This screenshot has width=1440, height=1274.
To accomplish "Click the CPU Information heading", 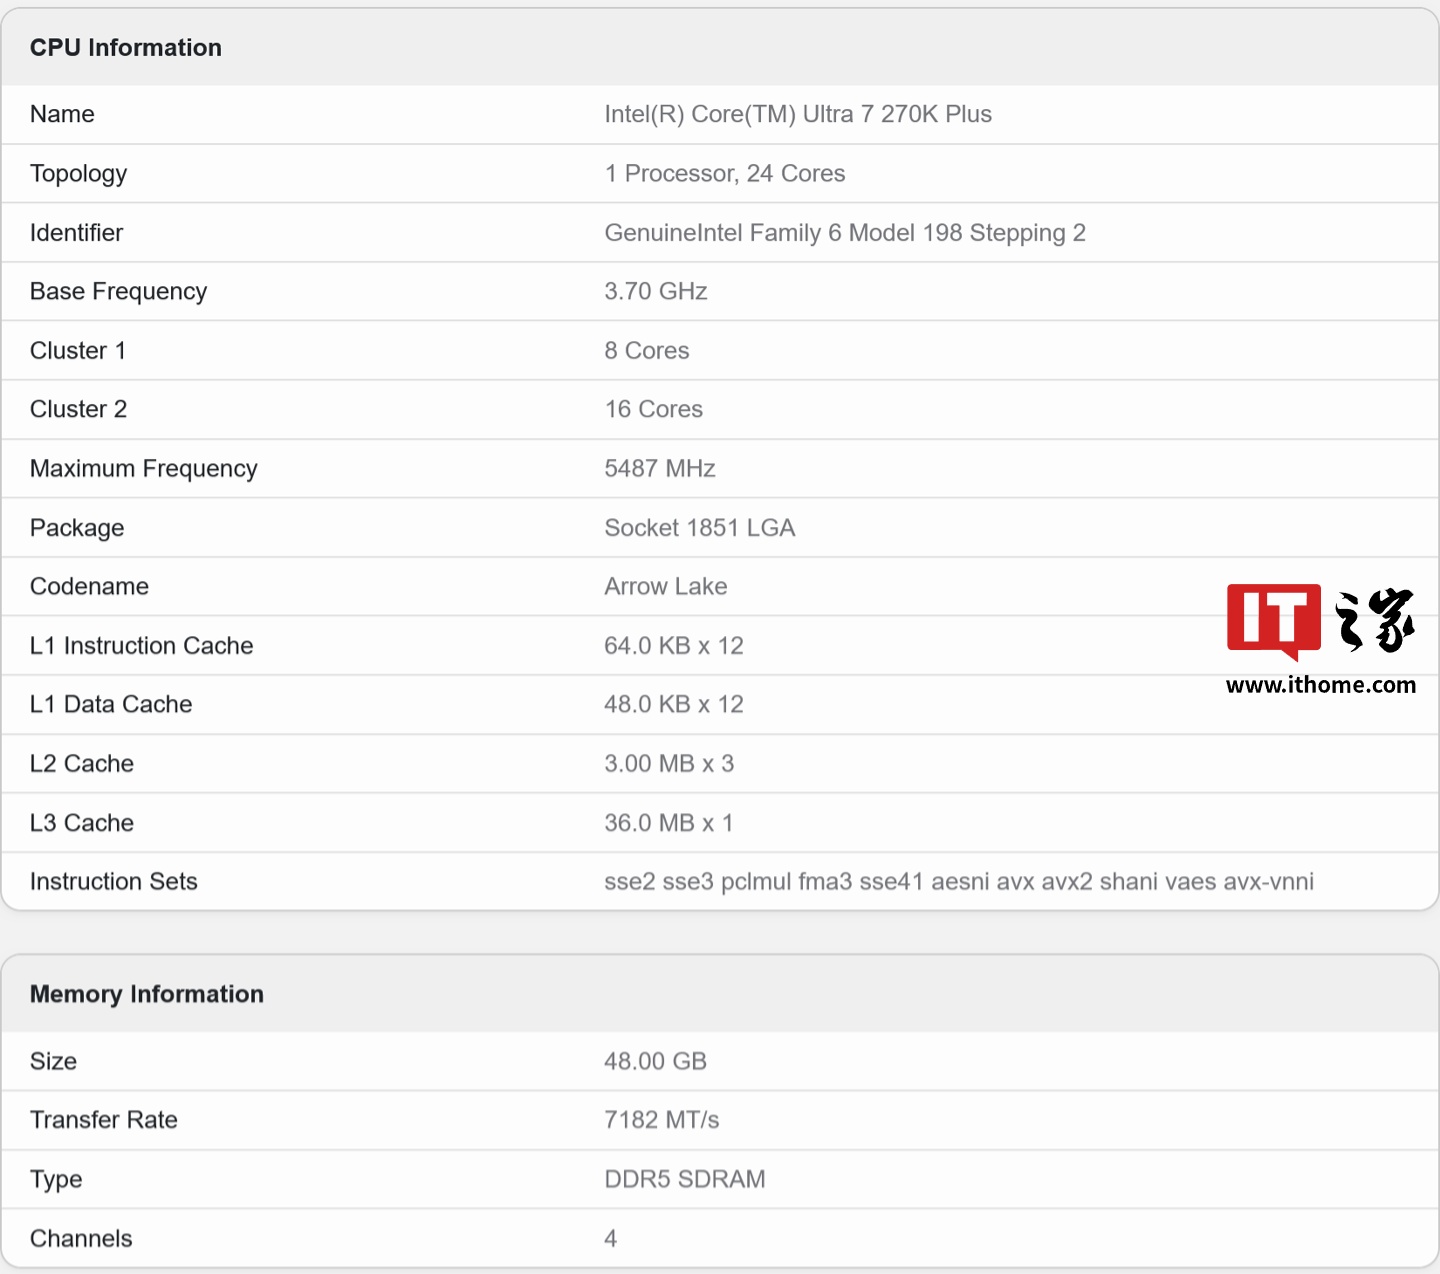I will click(x=126, y=48).
